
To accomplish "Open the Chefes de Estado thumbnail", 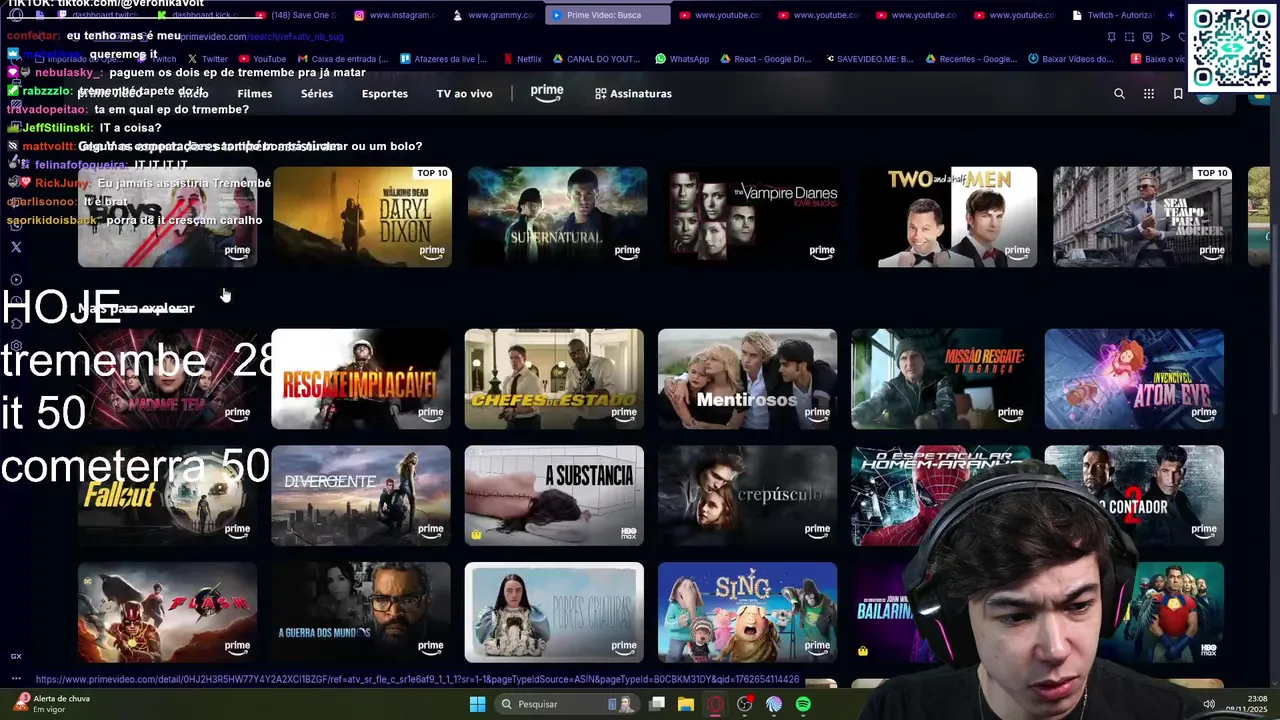I will click(554, 379).
